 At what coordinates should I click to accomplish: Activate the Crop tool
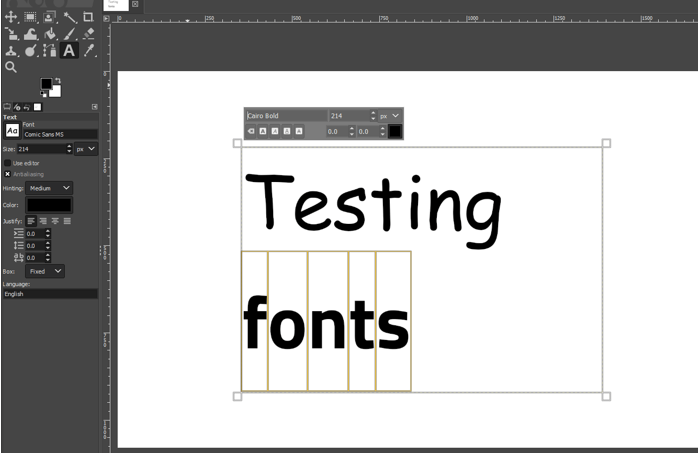(x=88, y=16)
